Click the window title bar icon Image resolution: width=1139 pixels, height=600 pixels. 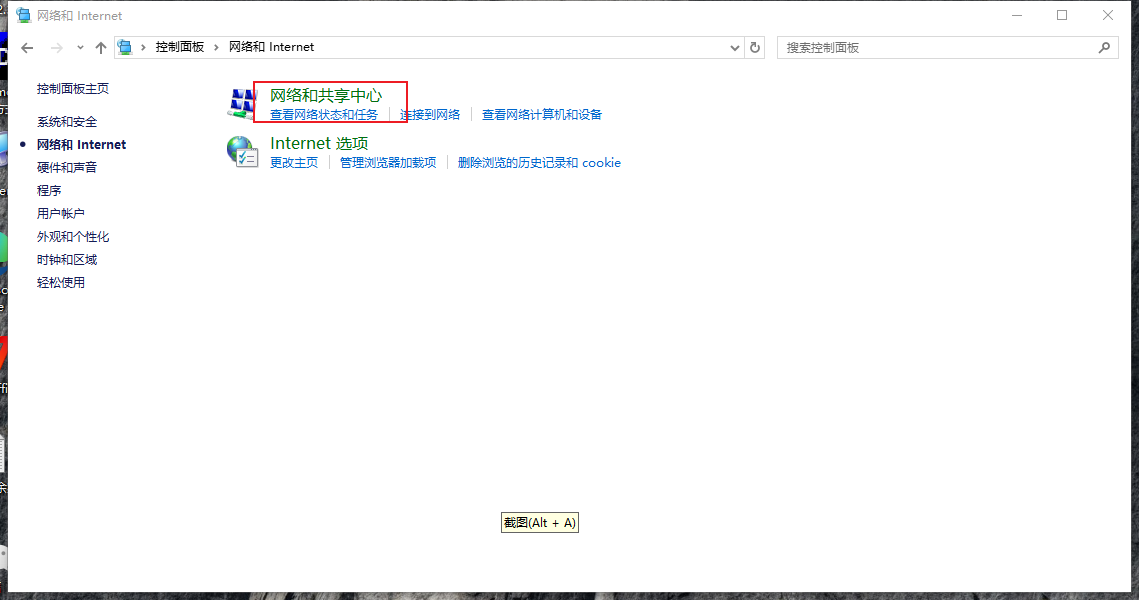click(24, 15)
